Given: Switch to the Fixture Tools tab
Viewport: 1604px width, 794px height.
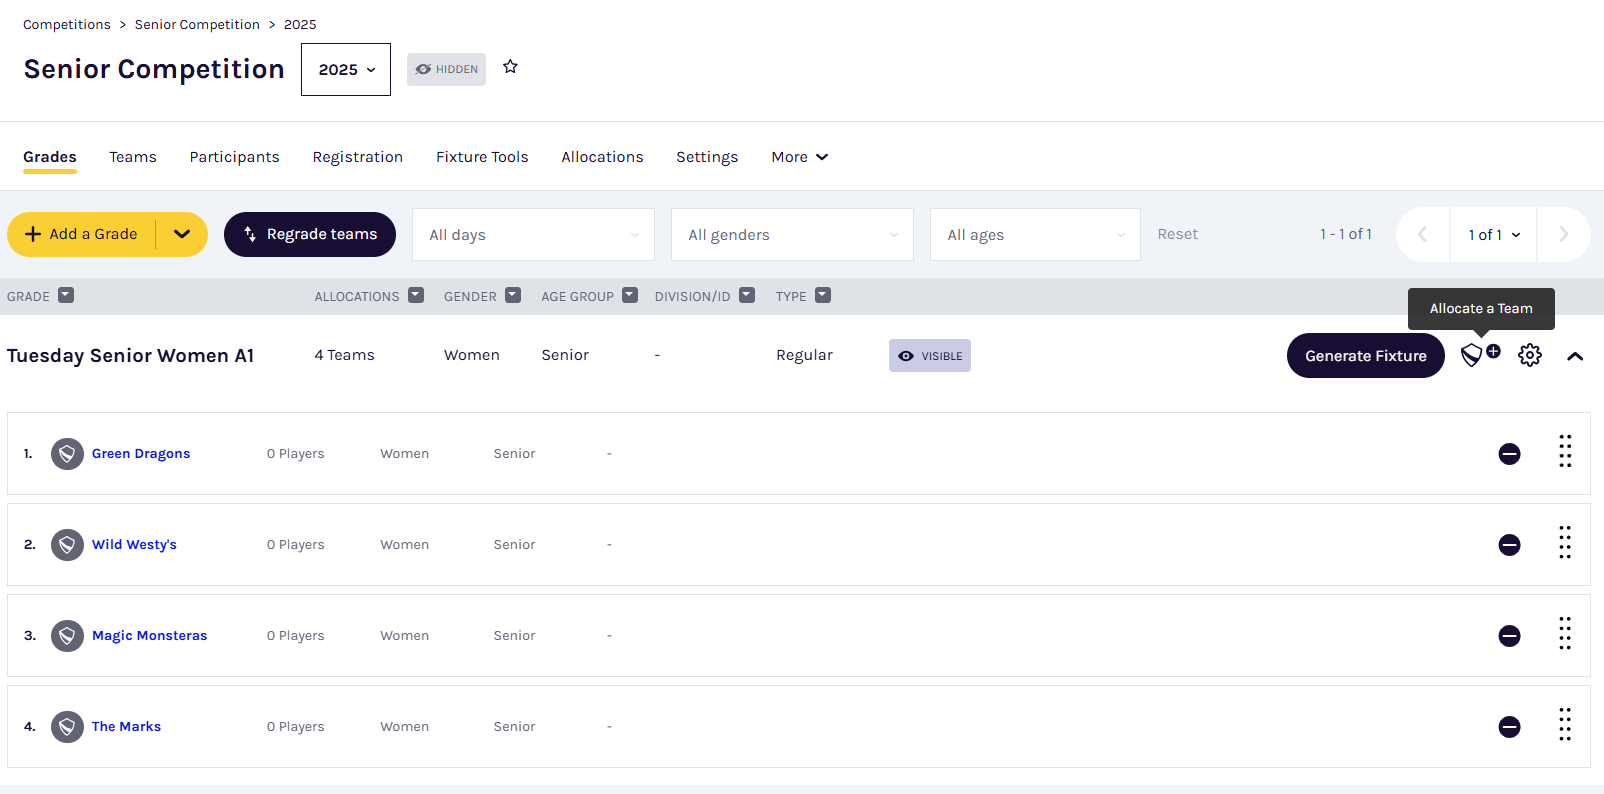Looking at the screenshot, I should click(482, 157).
